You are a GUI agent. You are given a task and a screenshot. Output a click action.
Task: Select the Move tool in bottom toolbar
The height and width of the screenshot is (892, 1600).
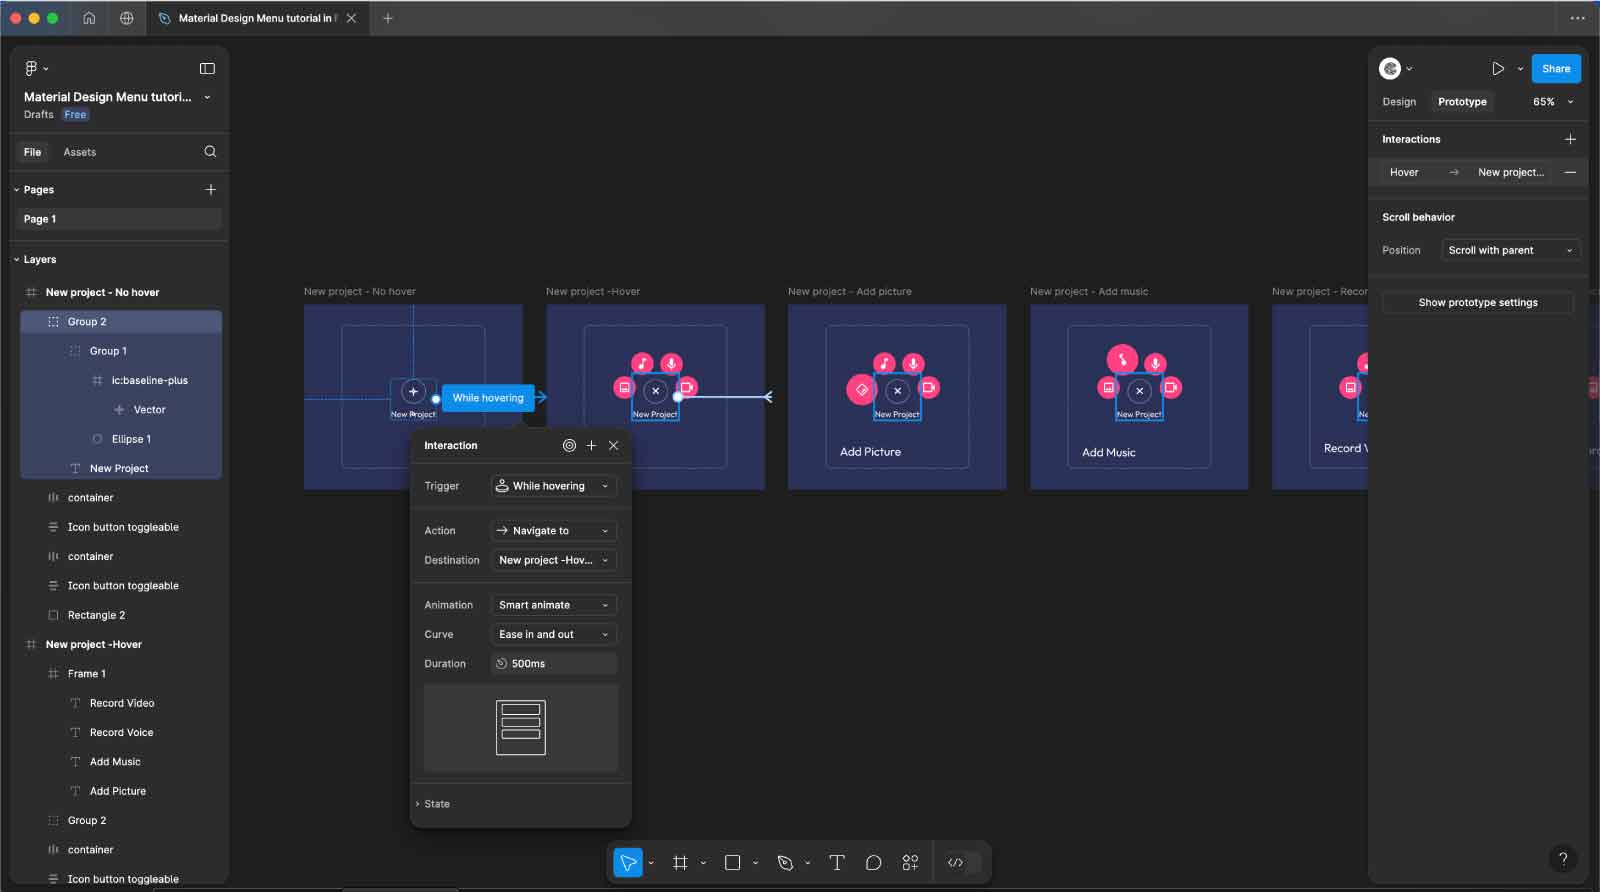(x=628, y=862)
